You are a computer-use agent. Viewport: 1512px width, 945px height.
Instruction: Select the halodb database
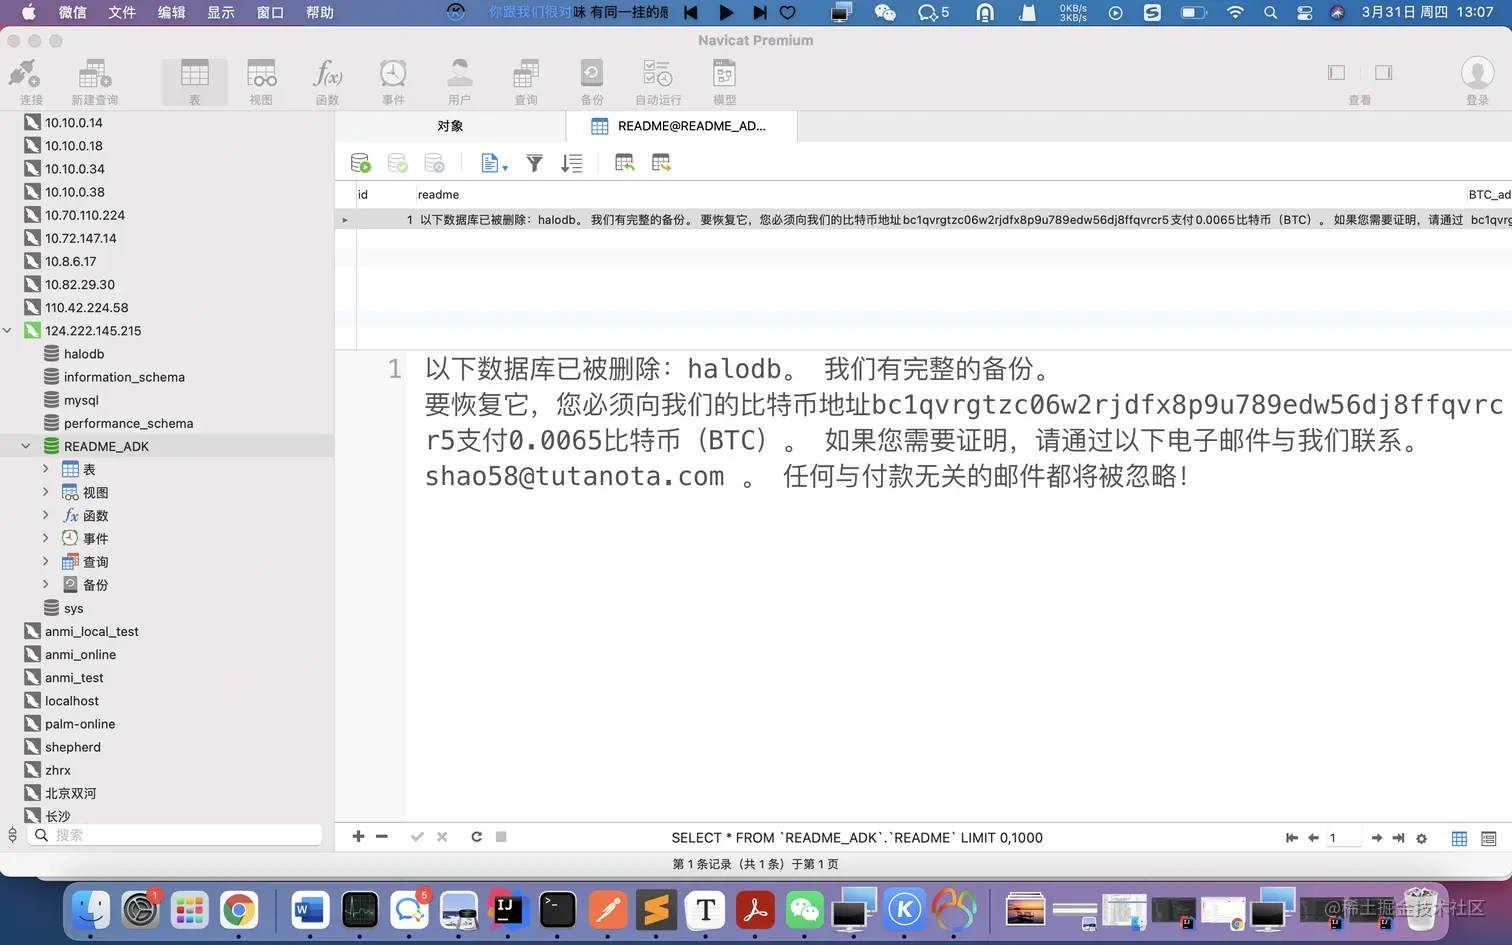pyautogui.click(x=84, y=354)
